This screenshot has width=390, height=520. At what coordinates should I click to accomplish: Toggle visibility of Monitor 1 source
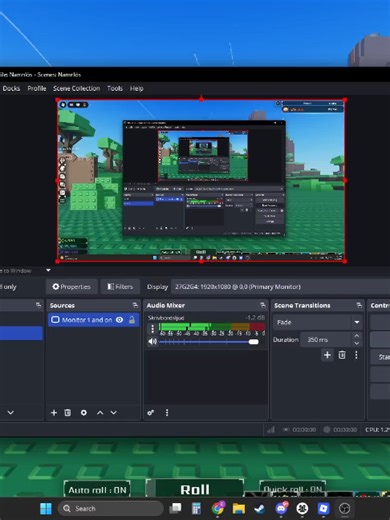coord(119,320)
